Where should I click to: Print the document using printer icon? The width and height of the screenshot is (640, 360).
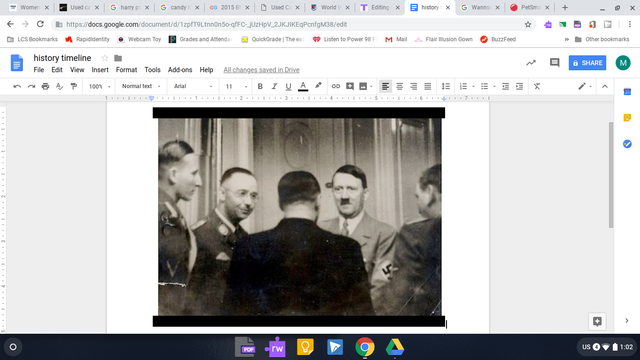coord(45,86)
